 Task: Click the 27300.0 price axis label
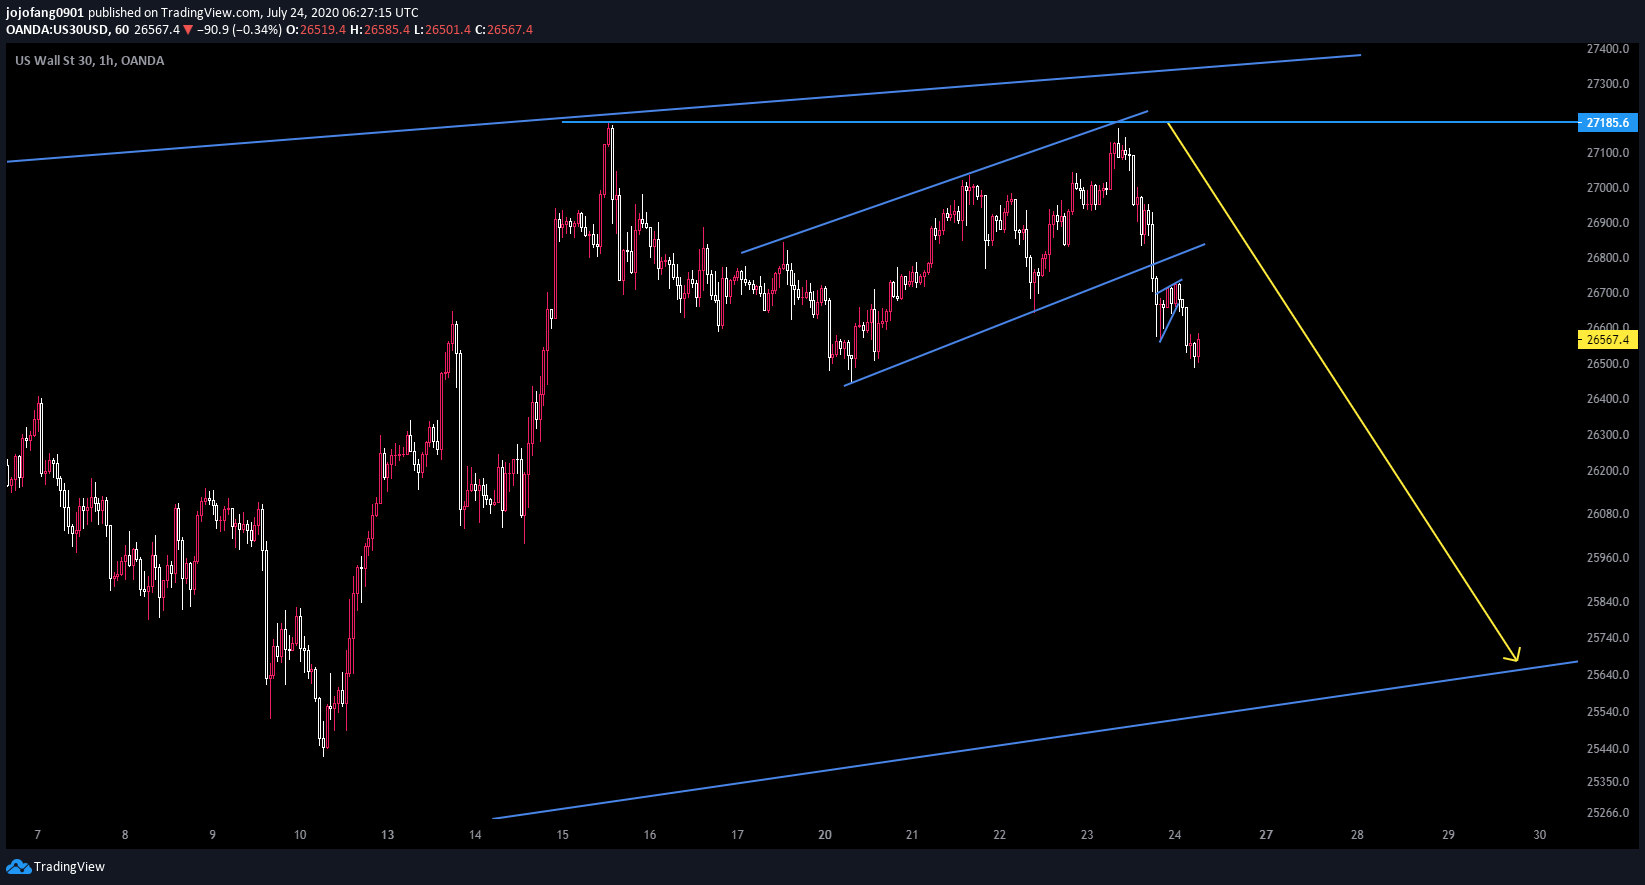coord(1608,84)
